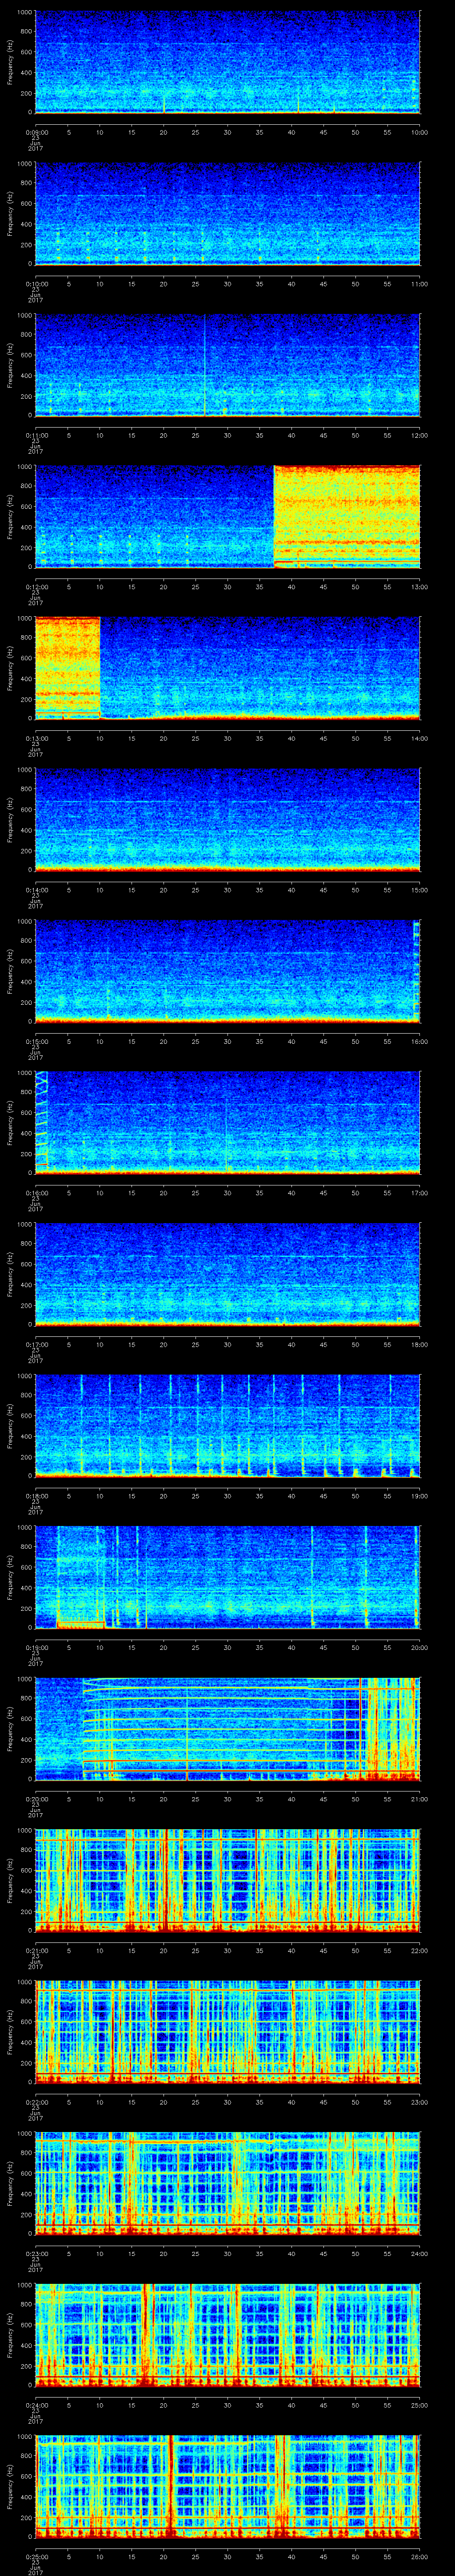Click the 10:00 end label of the first panel

419,132
